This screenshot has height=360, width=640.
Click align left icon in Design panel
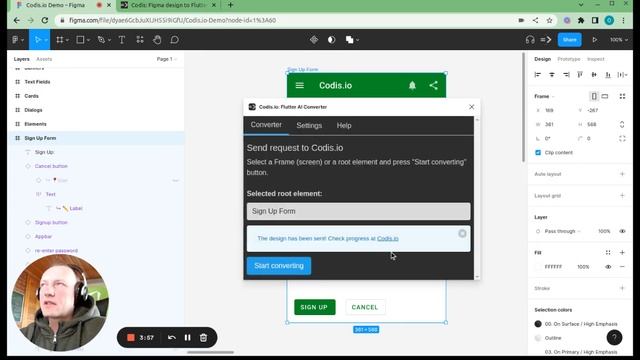[538, 75]
